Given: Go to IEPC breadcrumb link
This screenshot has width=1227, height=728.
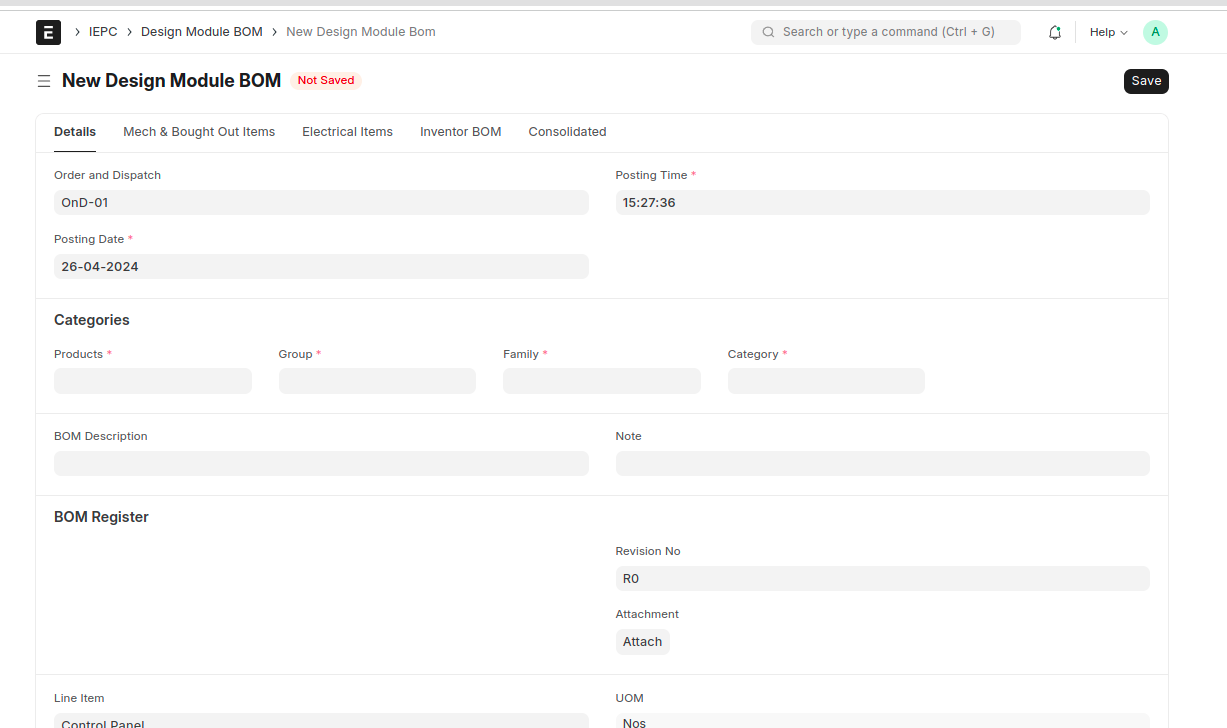Looking at the screenshot, I should pos(103,32).
